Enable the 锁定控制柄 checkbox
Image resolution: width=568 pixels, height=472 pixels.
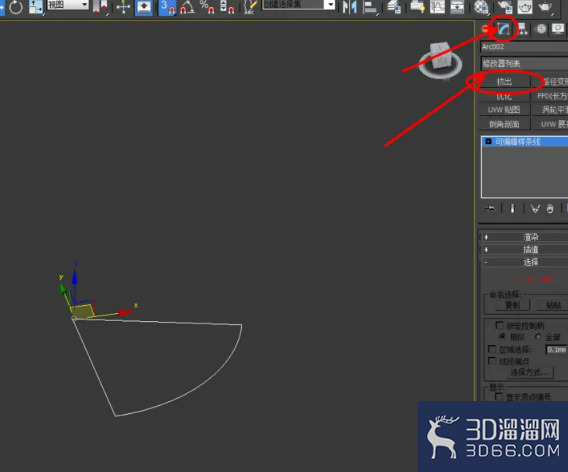[499, 325]
